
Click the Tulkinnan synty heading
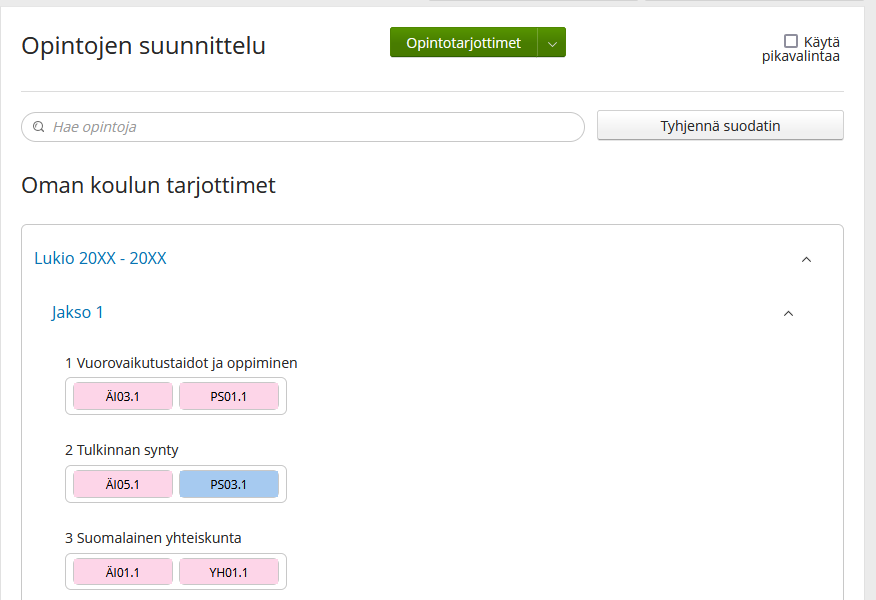pyautogui.click(x=122, y=450)
